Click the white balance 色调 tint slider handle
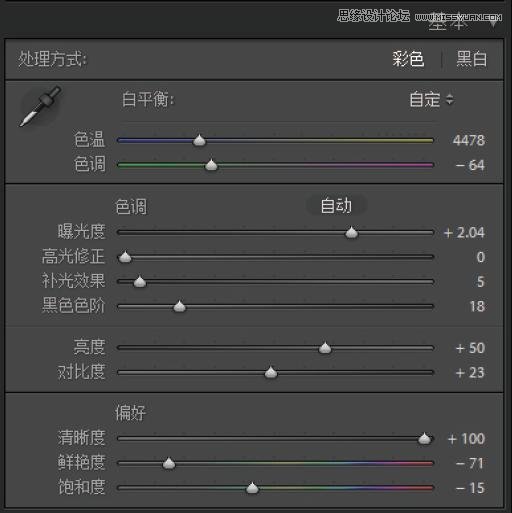The image size is (512, 513). click(x=211, y=165)
